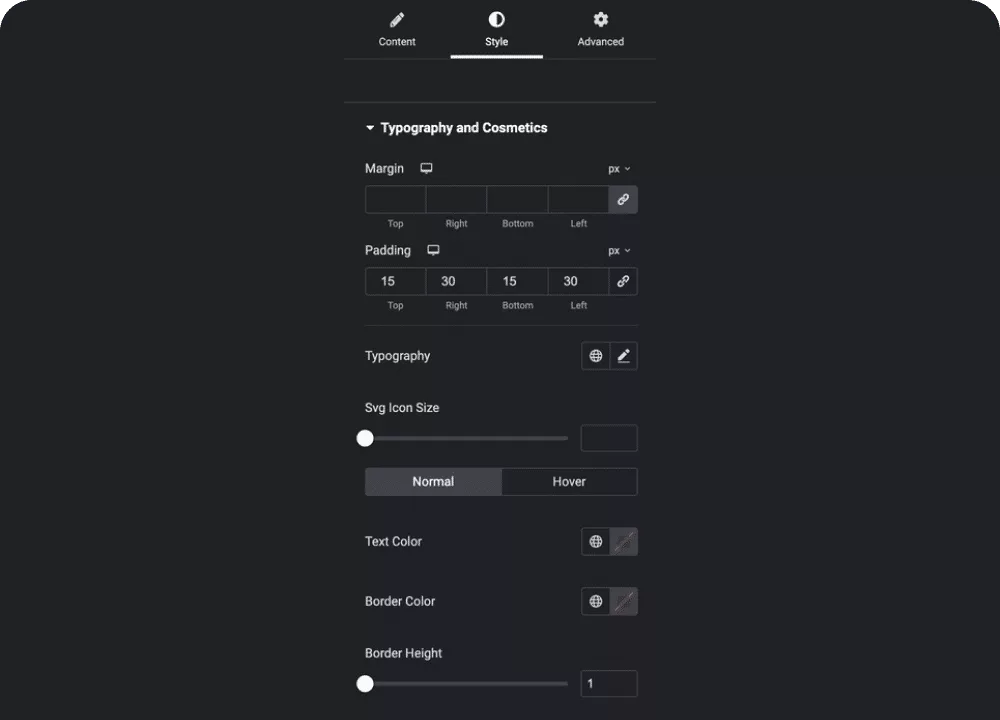Open the Border Color swatch picker

click(x=624, y=601)
